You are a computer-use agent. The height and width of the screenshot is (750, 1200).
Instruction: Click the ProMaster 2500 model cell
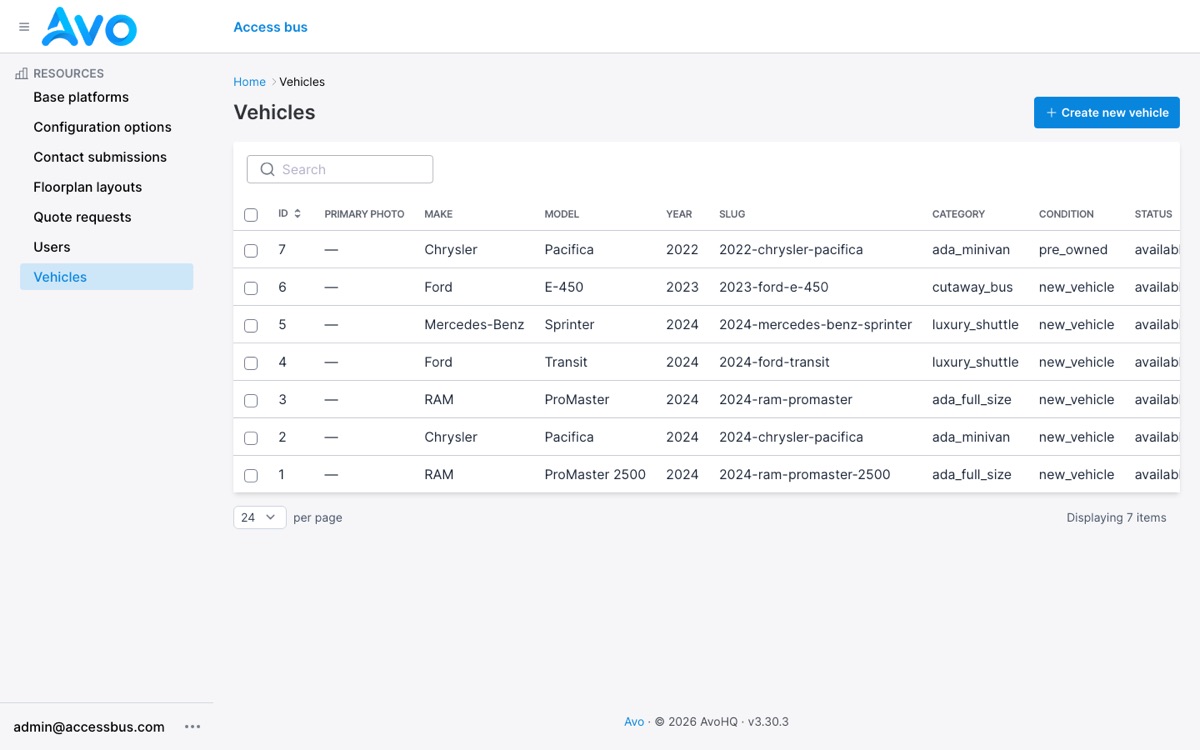[x=595, y=474]
